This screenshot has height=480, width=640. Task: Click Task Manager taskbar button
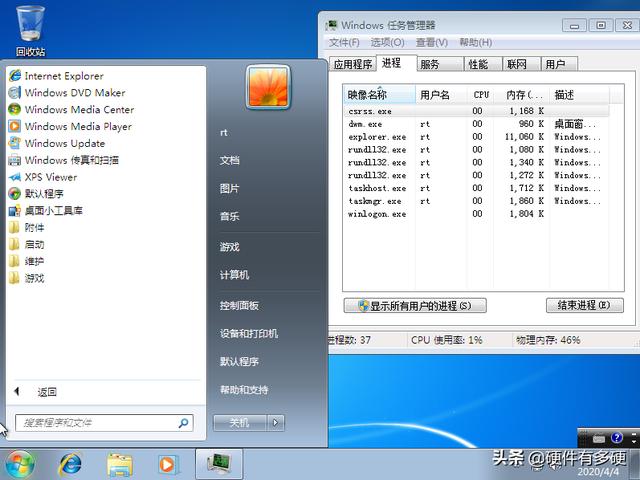pyautogui.click(x=219, y=464)
